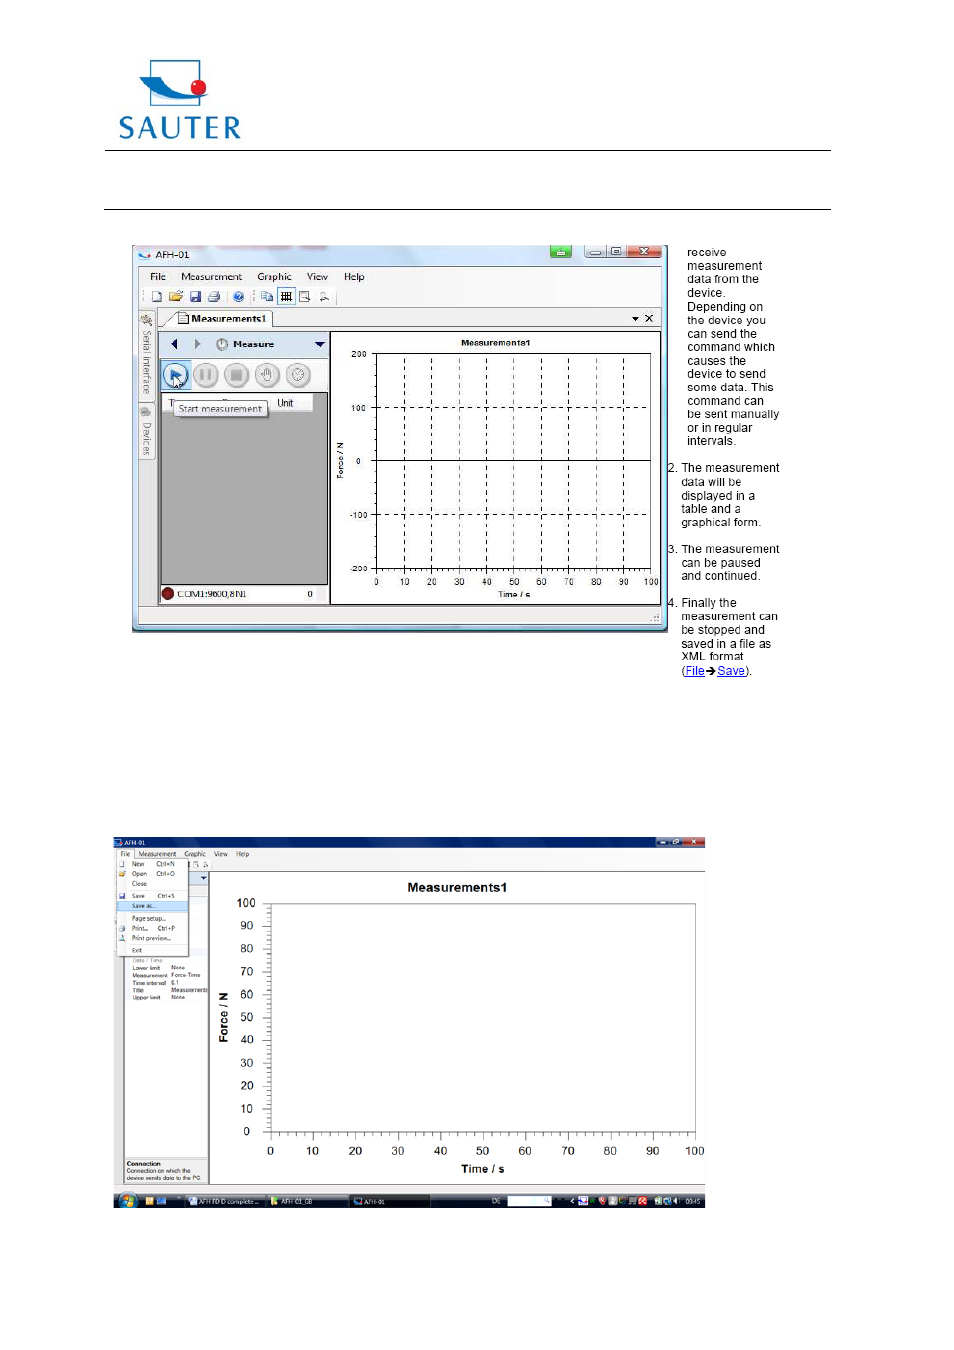Click New document icon in upper toolbar
The width and height of the screenshot is (954, 1350).
point(157,297)
